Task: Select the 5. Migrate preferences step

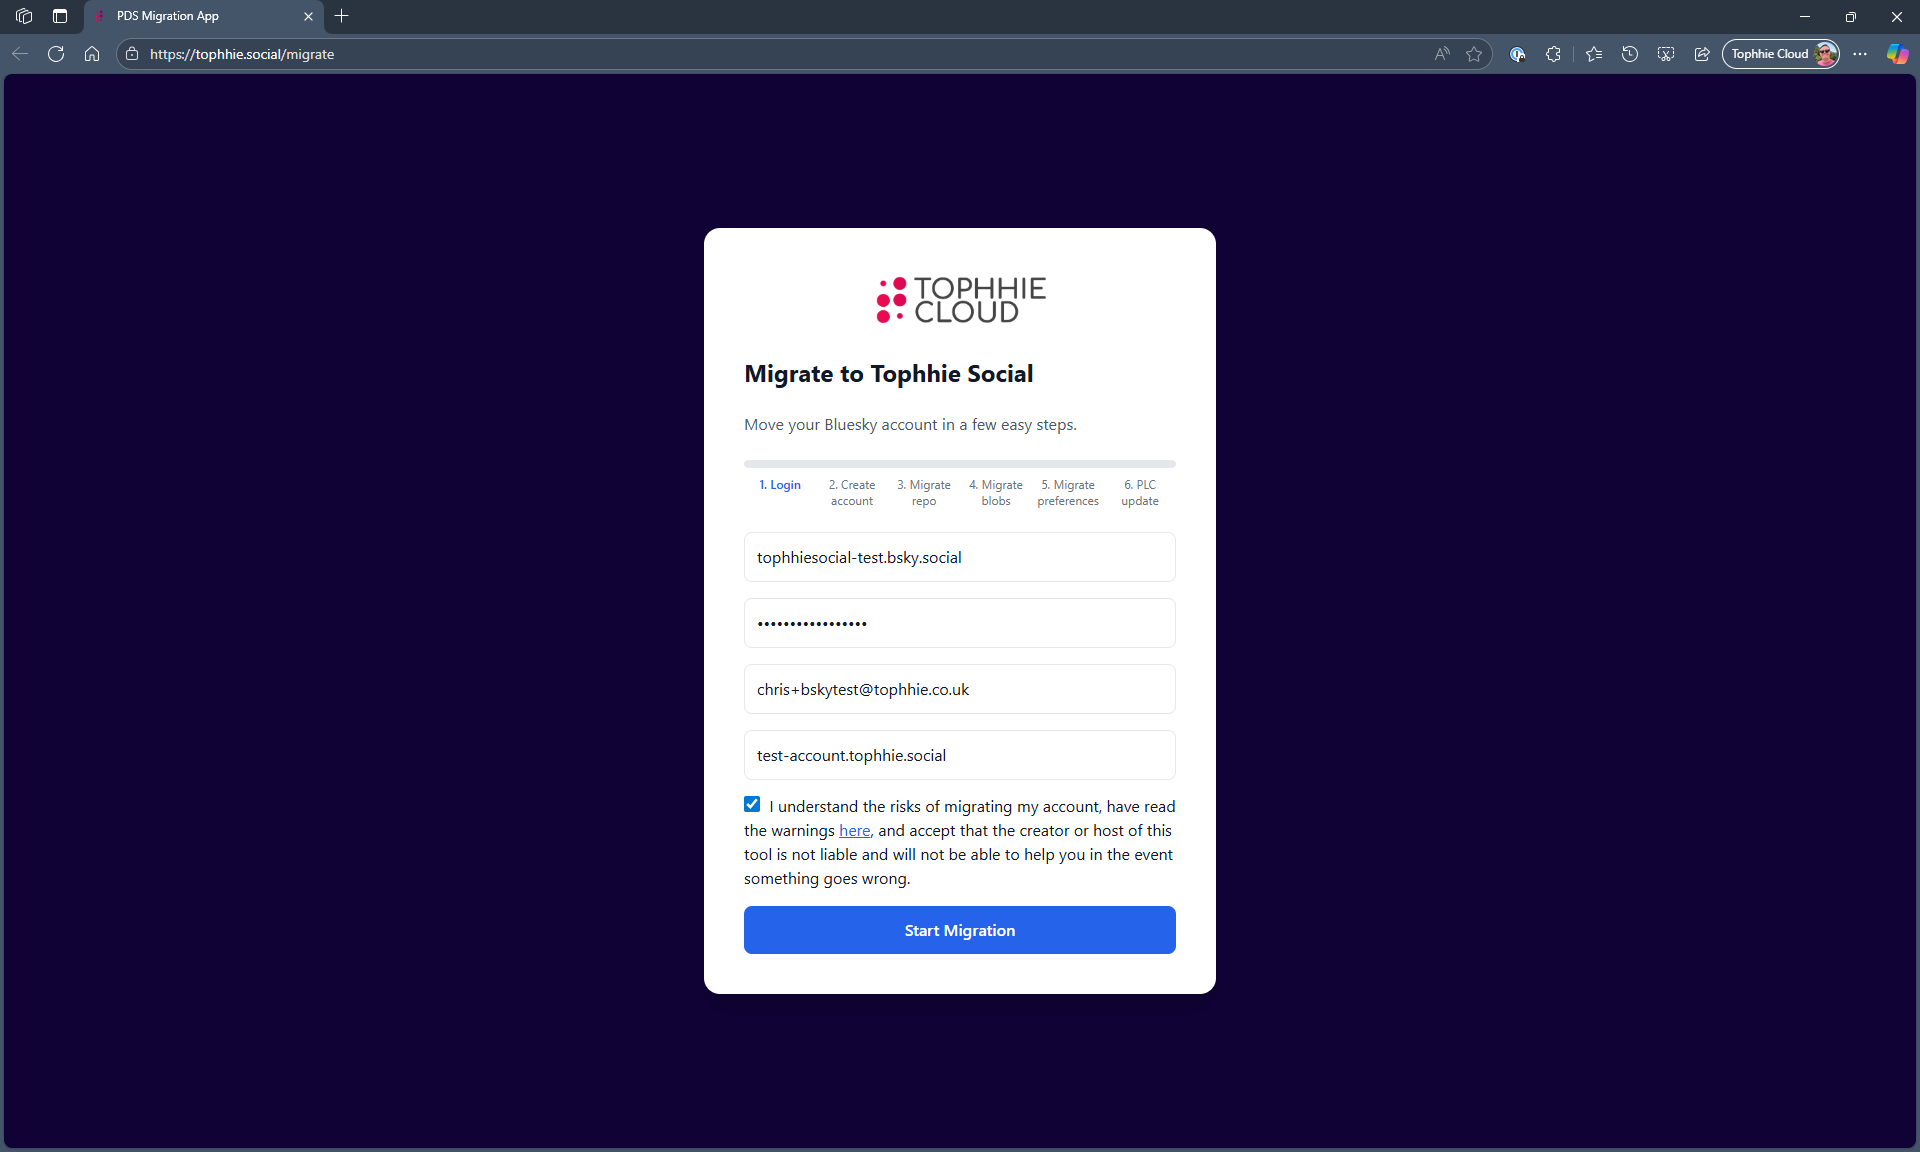Action: [x=1068, y=493]
